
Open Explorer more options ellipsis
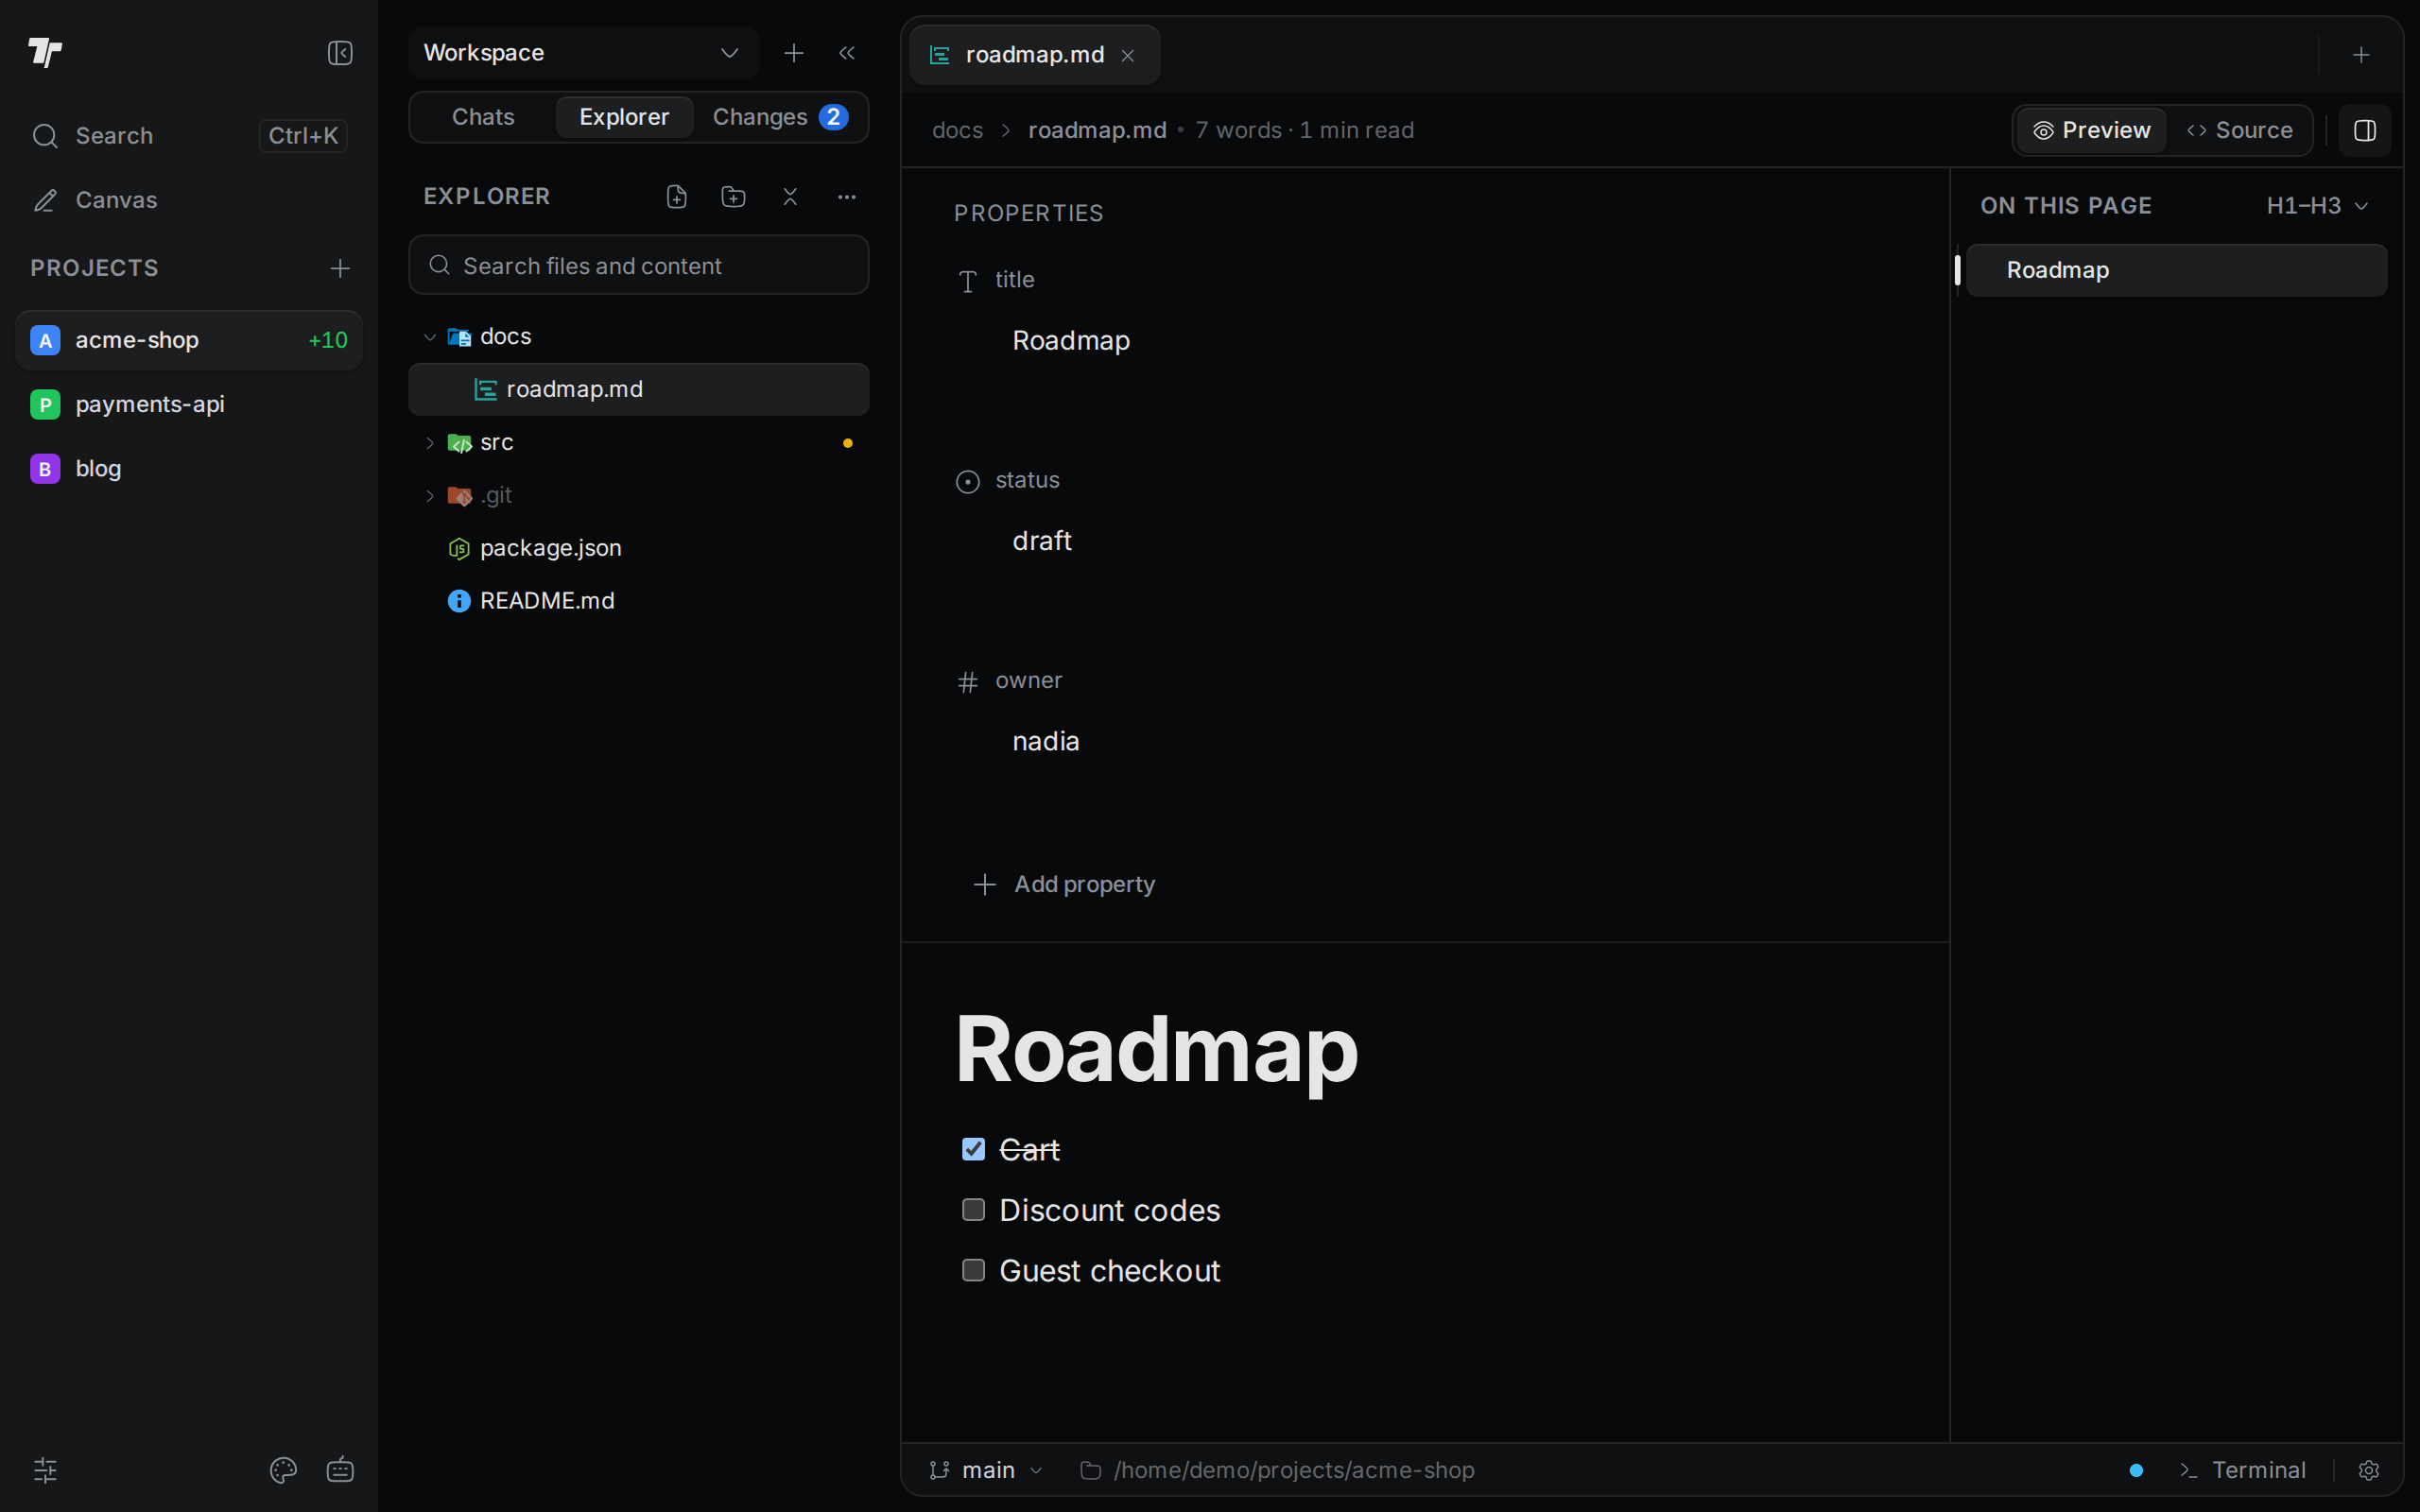(847, 197)
